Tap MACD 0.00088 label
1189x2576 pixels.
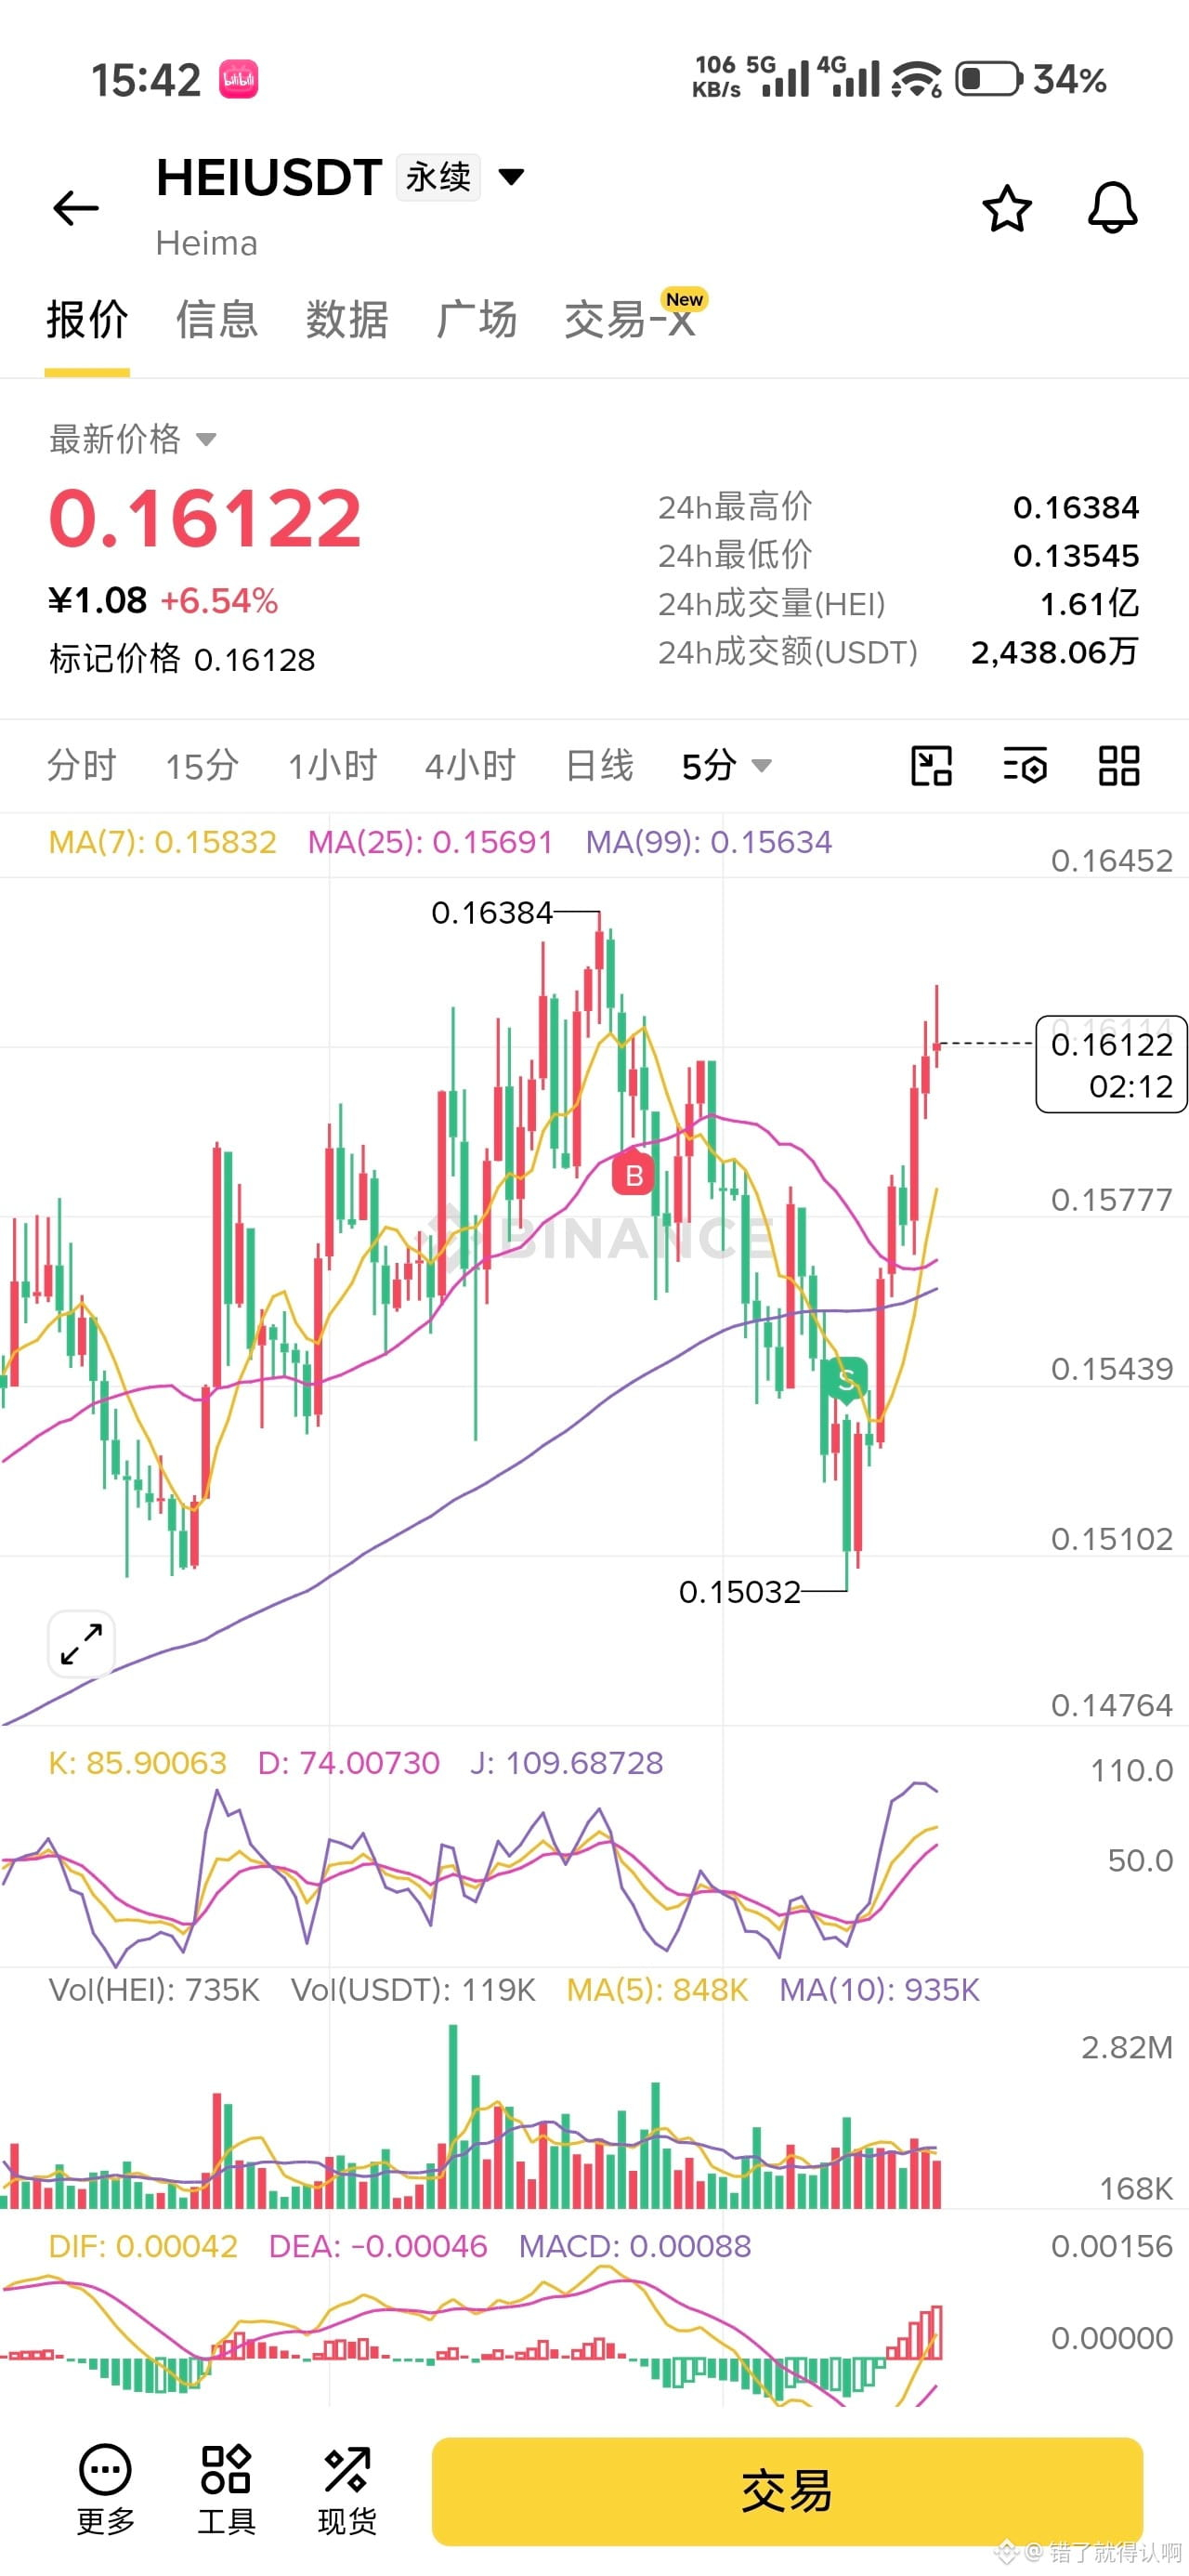point(635,2247)
